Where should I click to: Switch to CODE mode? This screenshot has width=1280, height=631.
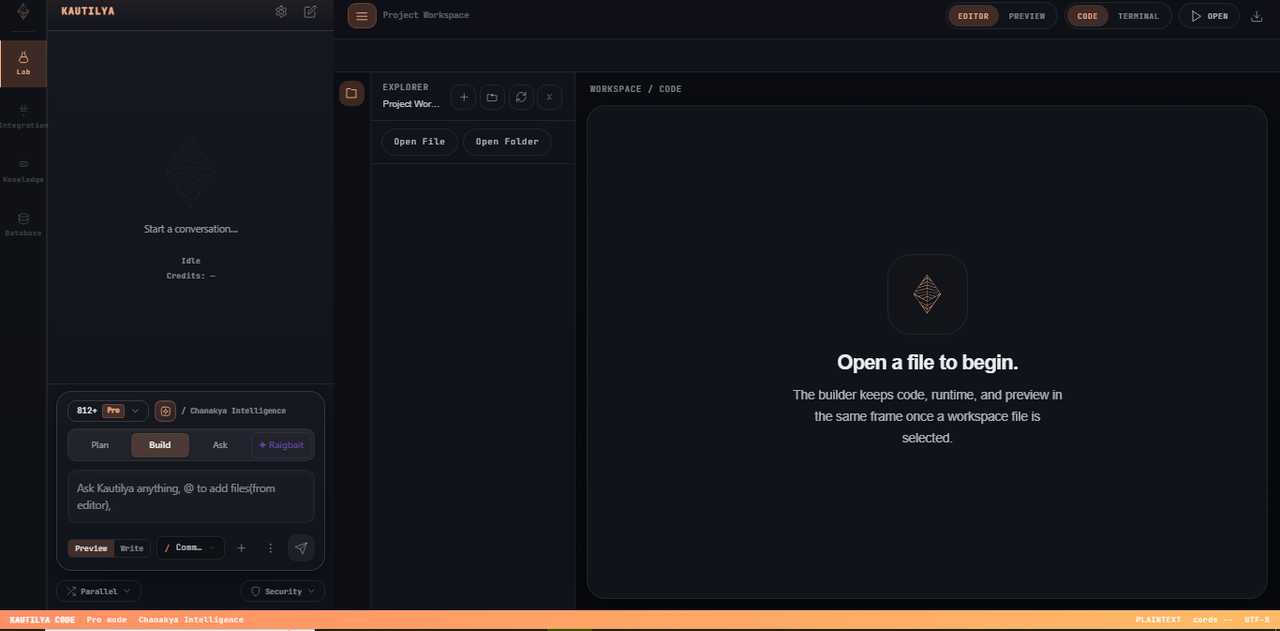pyautogui.click(x=1087, y=16)
